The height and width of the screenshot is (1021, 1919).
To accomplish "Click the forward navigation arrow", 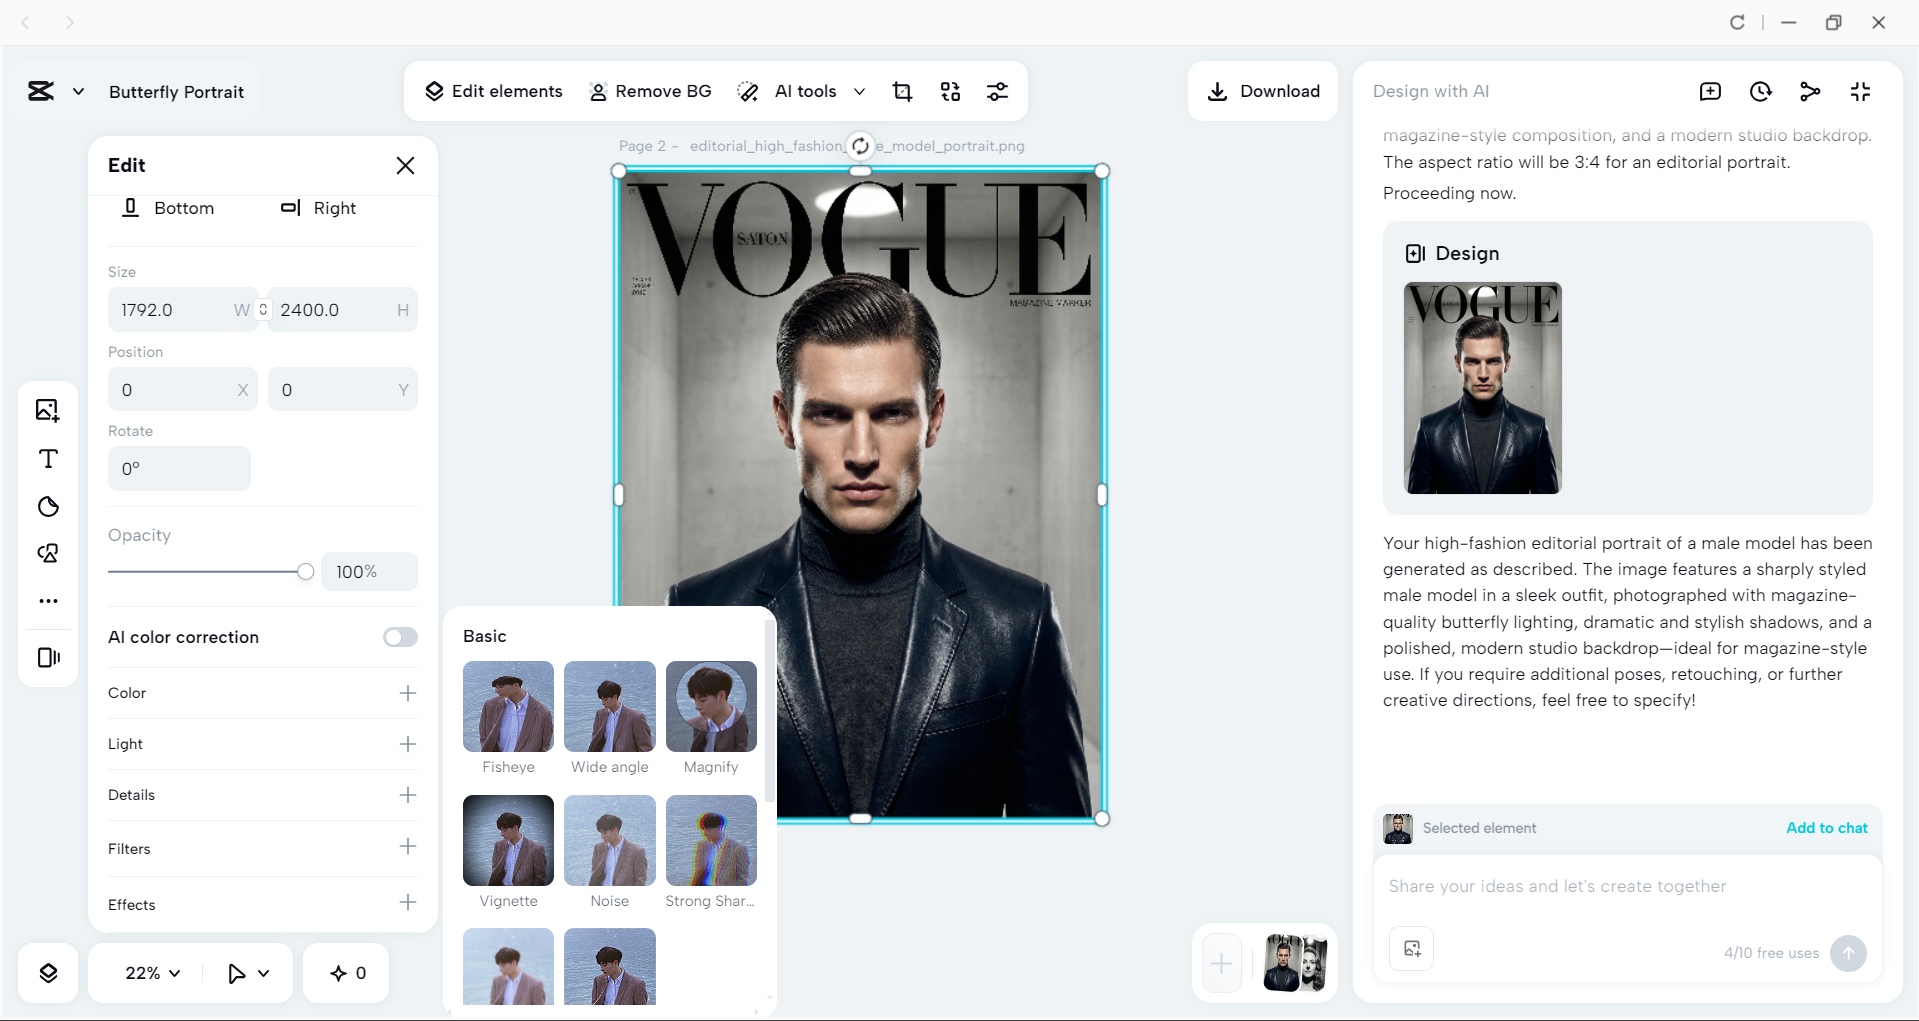I will point(69,22).
